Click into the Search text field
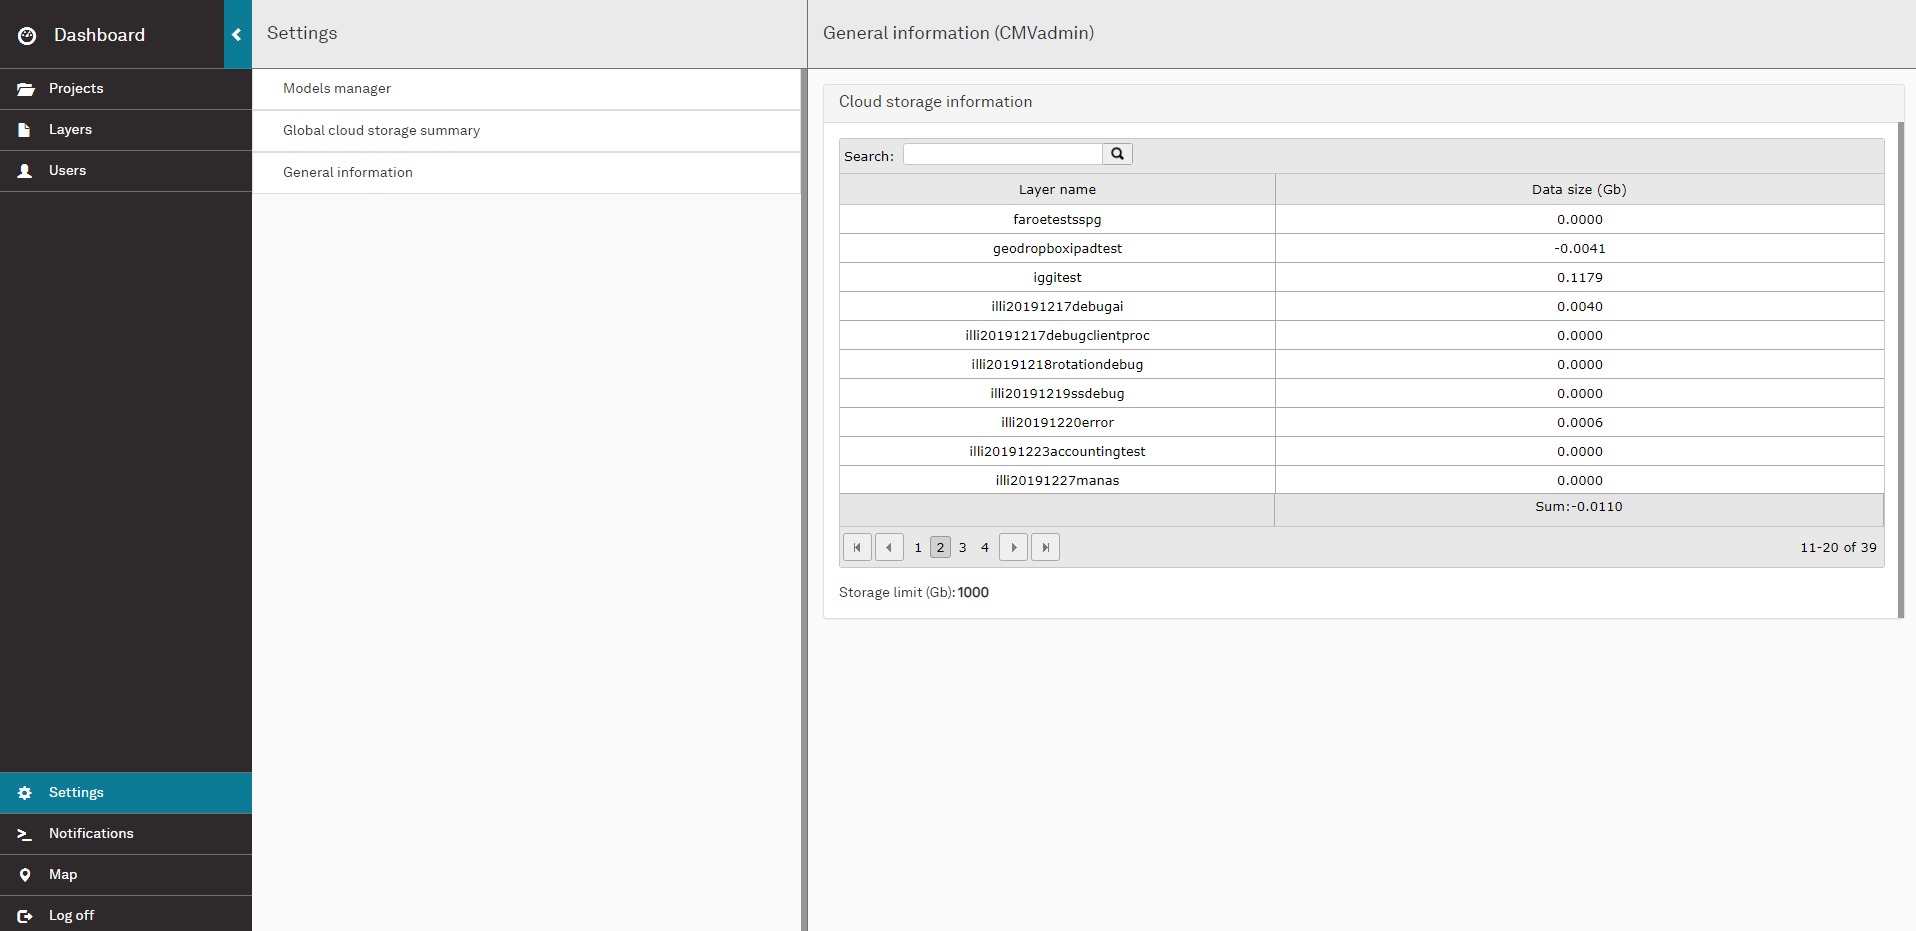Image resolution: width=1916 pixels, height=931 pixels. (1002, 154)
